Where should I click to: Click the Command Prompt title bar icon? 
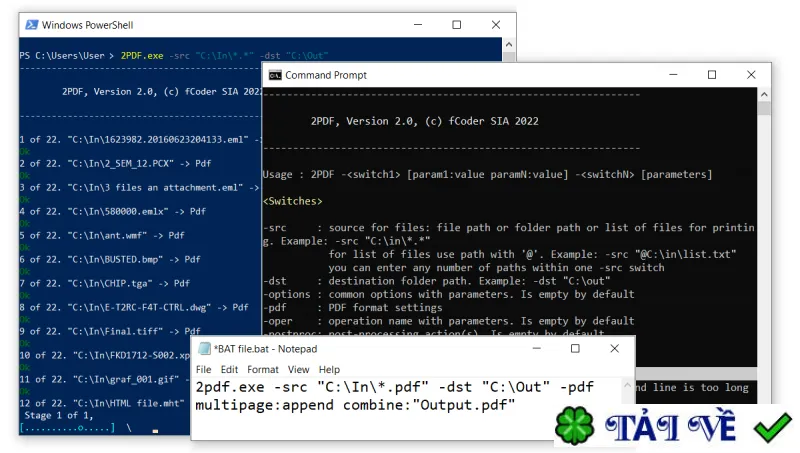pyautogui.click(x=275, y=75)
